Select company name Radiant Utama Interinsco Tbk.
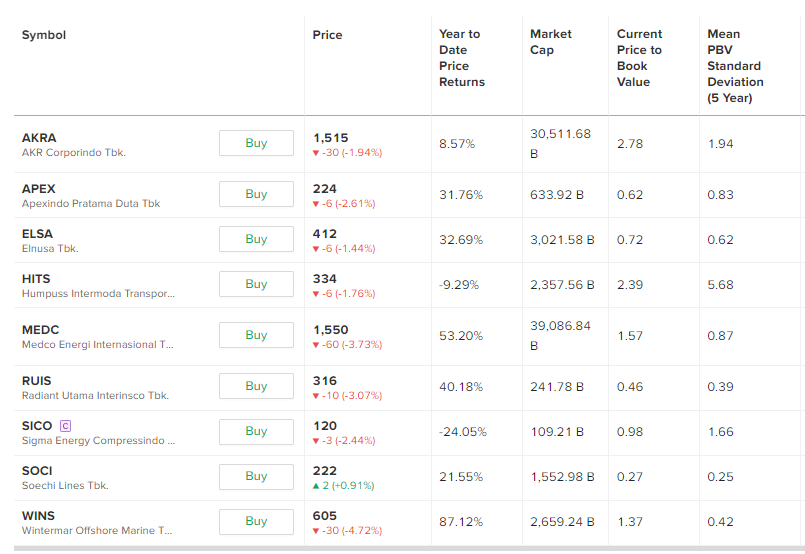The image size is (805, 554). click(95, 395)
